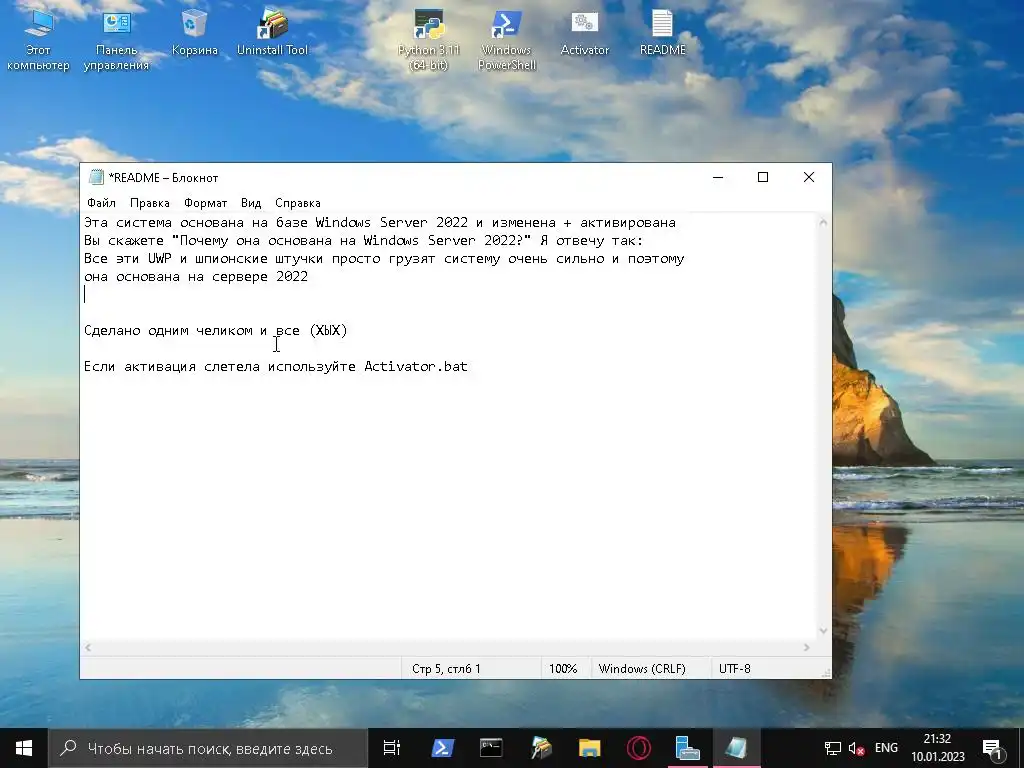Click horizontal scrollbar right arrow
Viewport: 1024px width, 768px height.
coord(807,648)
